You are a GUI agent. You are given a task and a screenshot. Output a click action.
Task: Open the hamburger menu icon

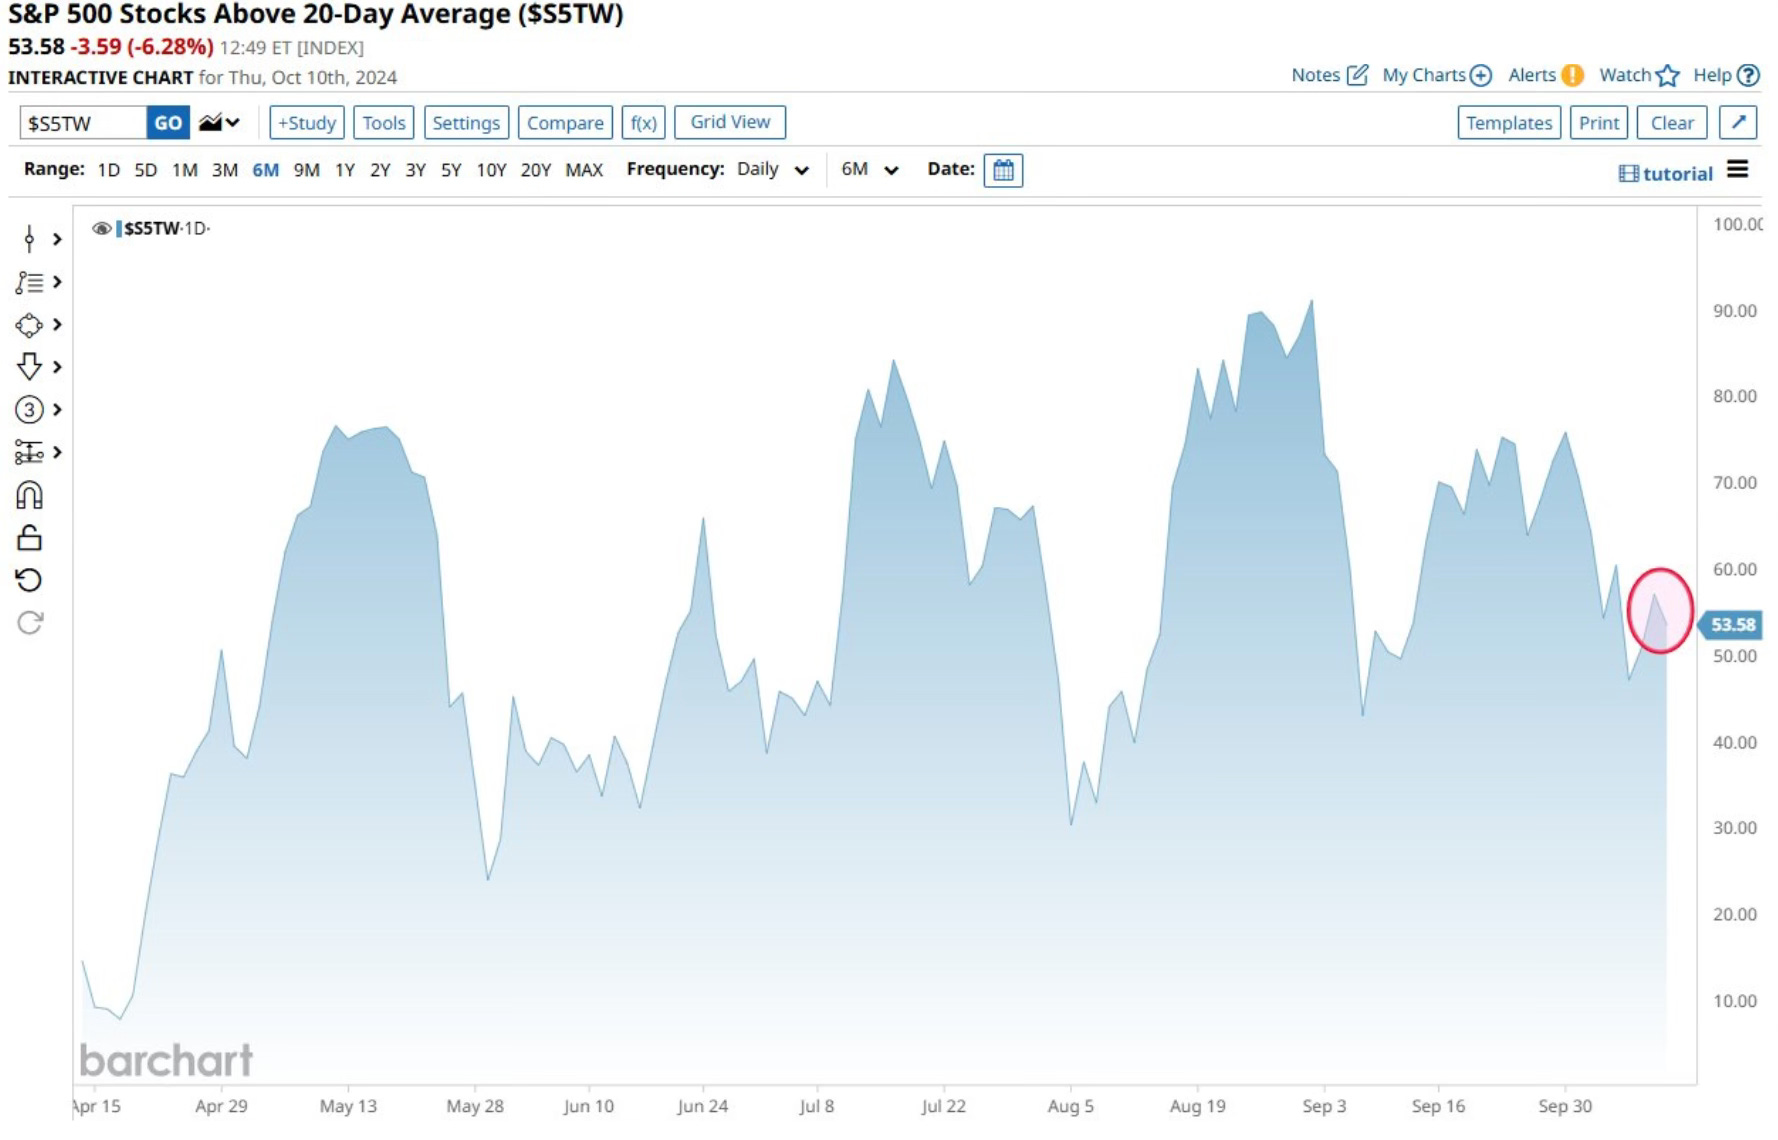click(x=1738, y=169)
